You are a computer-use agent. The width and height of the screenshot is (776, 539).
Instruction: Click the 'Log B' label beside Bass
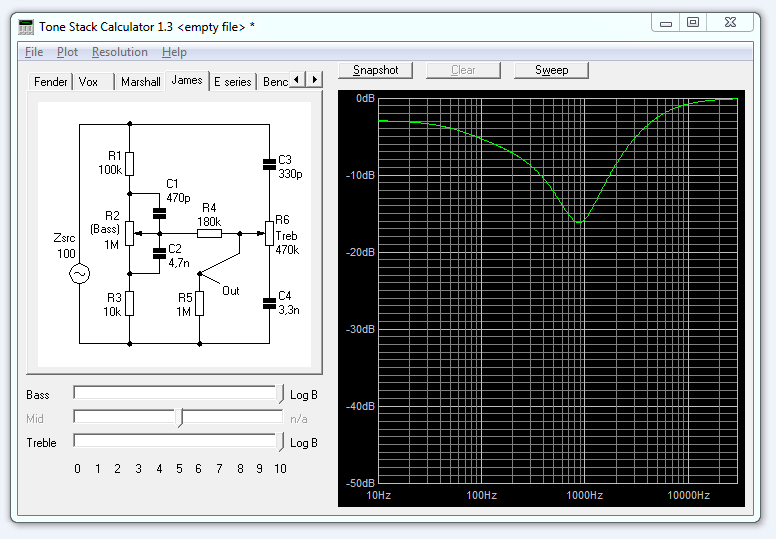coord(303,395)
